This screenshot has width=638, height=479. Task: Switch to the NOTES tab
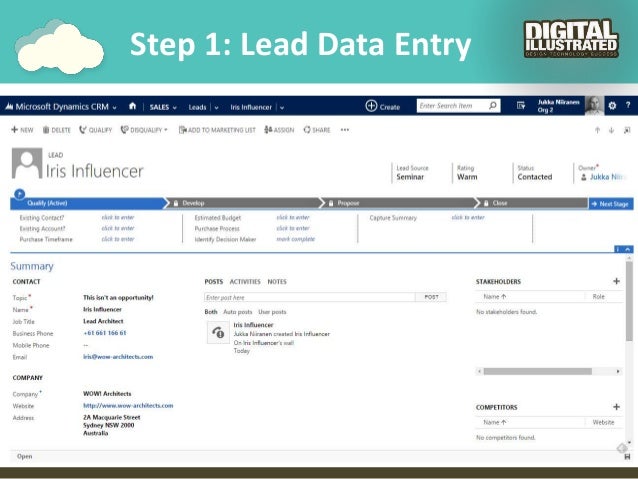277,282
